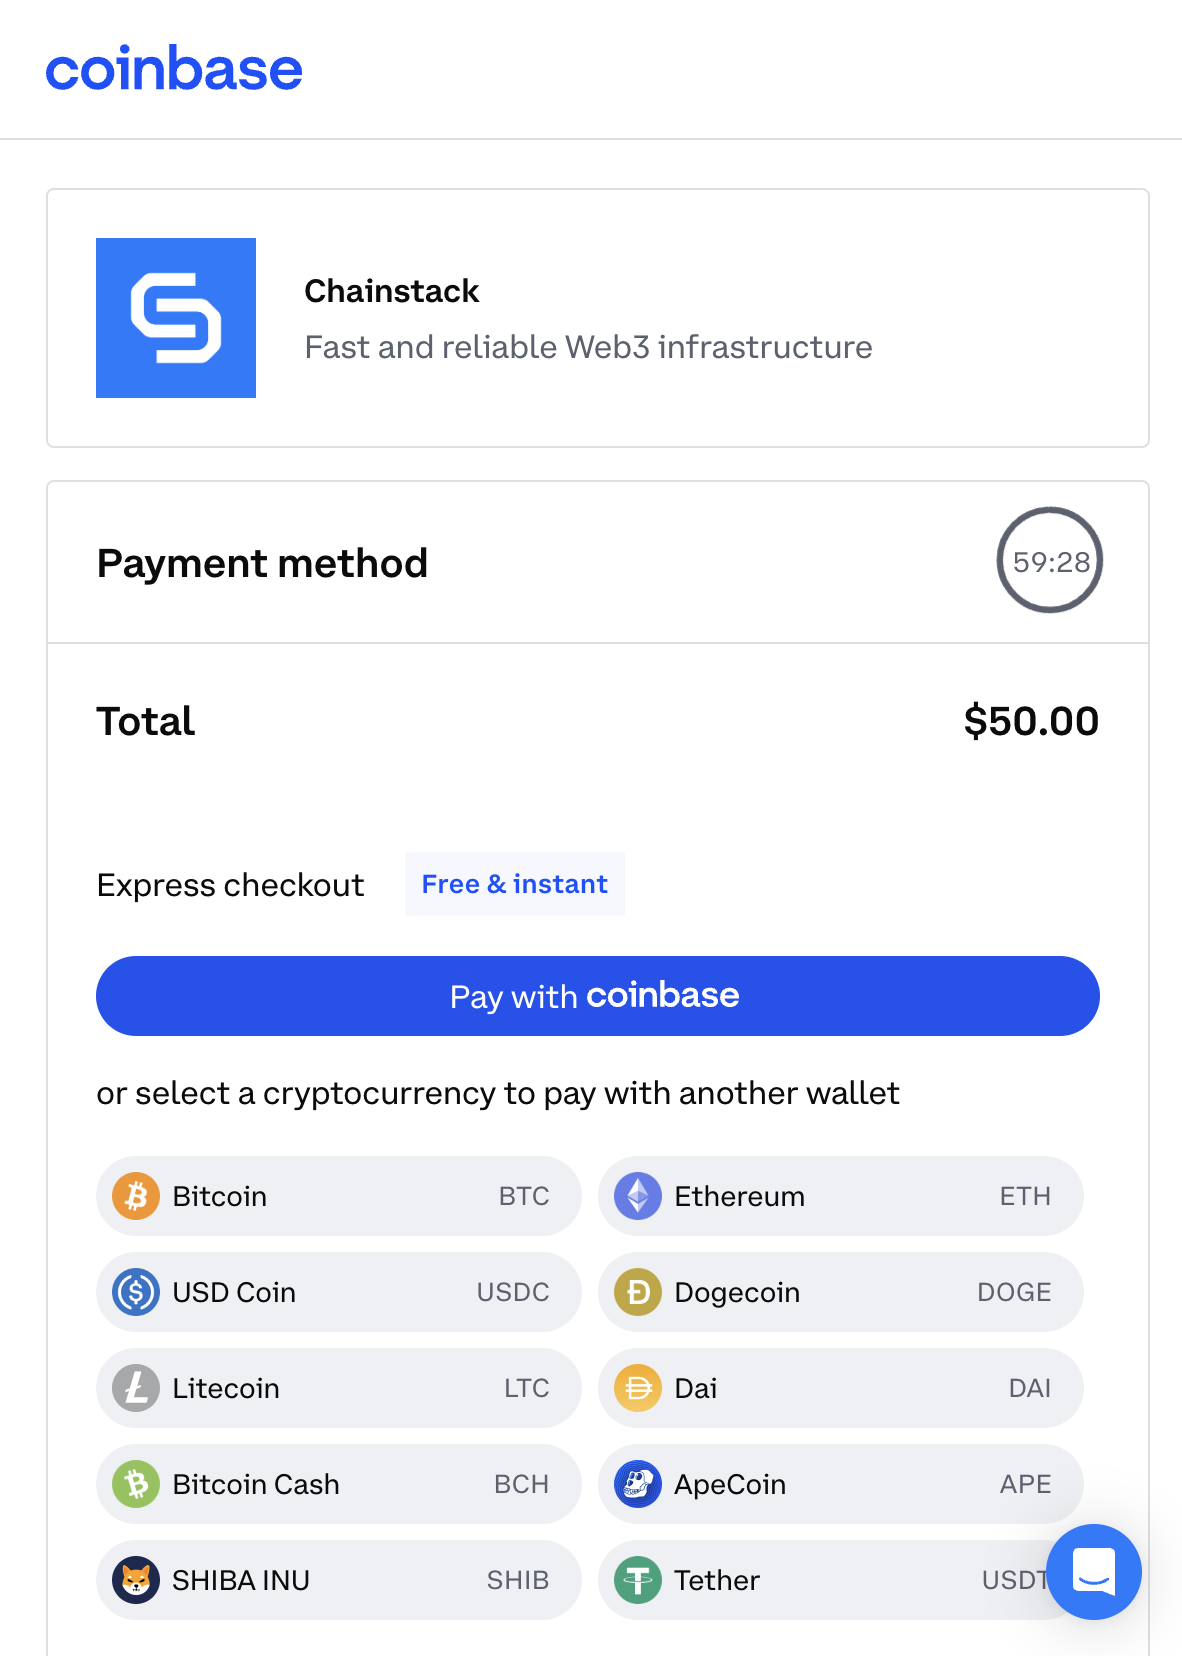The width and height of the screenshot is (1182, 1656).
Task: Click the Tether green T icon
Action: 638,1580
